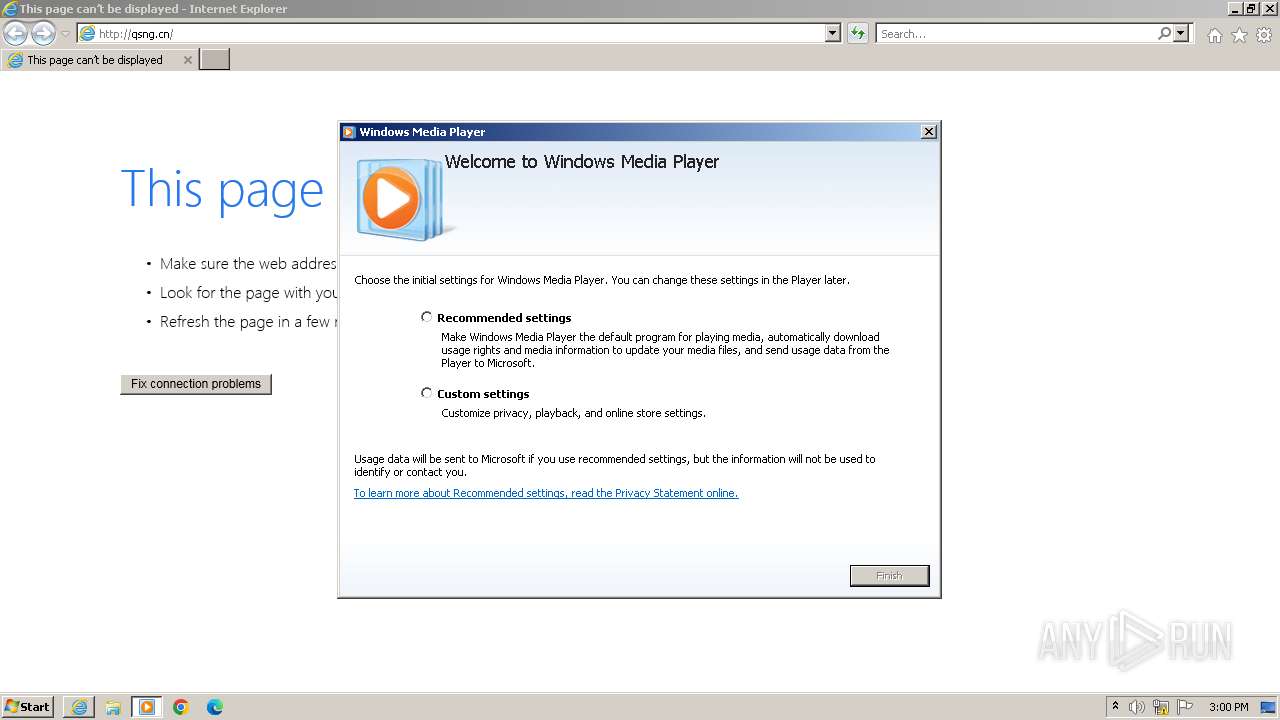Show hidden system tray icons
1280x720 pixels.
[1115, 707]
